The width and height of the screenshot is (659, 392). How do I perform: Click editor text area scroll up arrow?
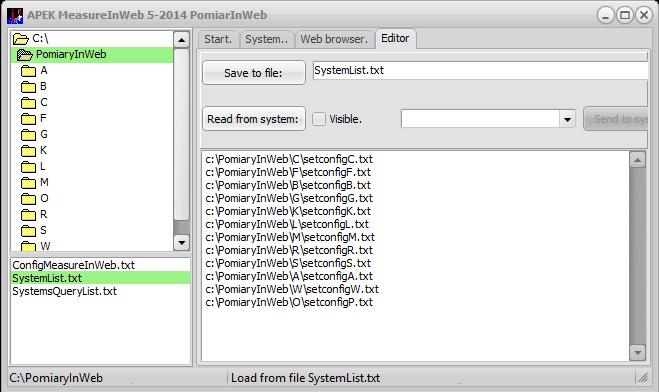[x=638, y=160]
